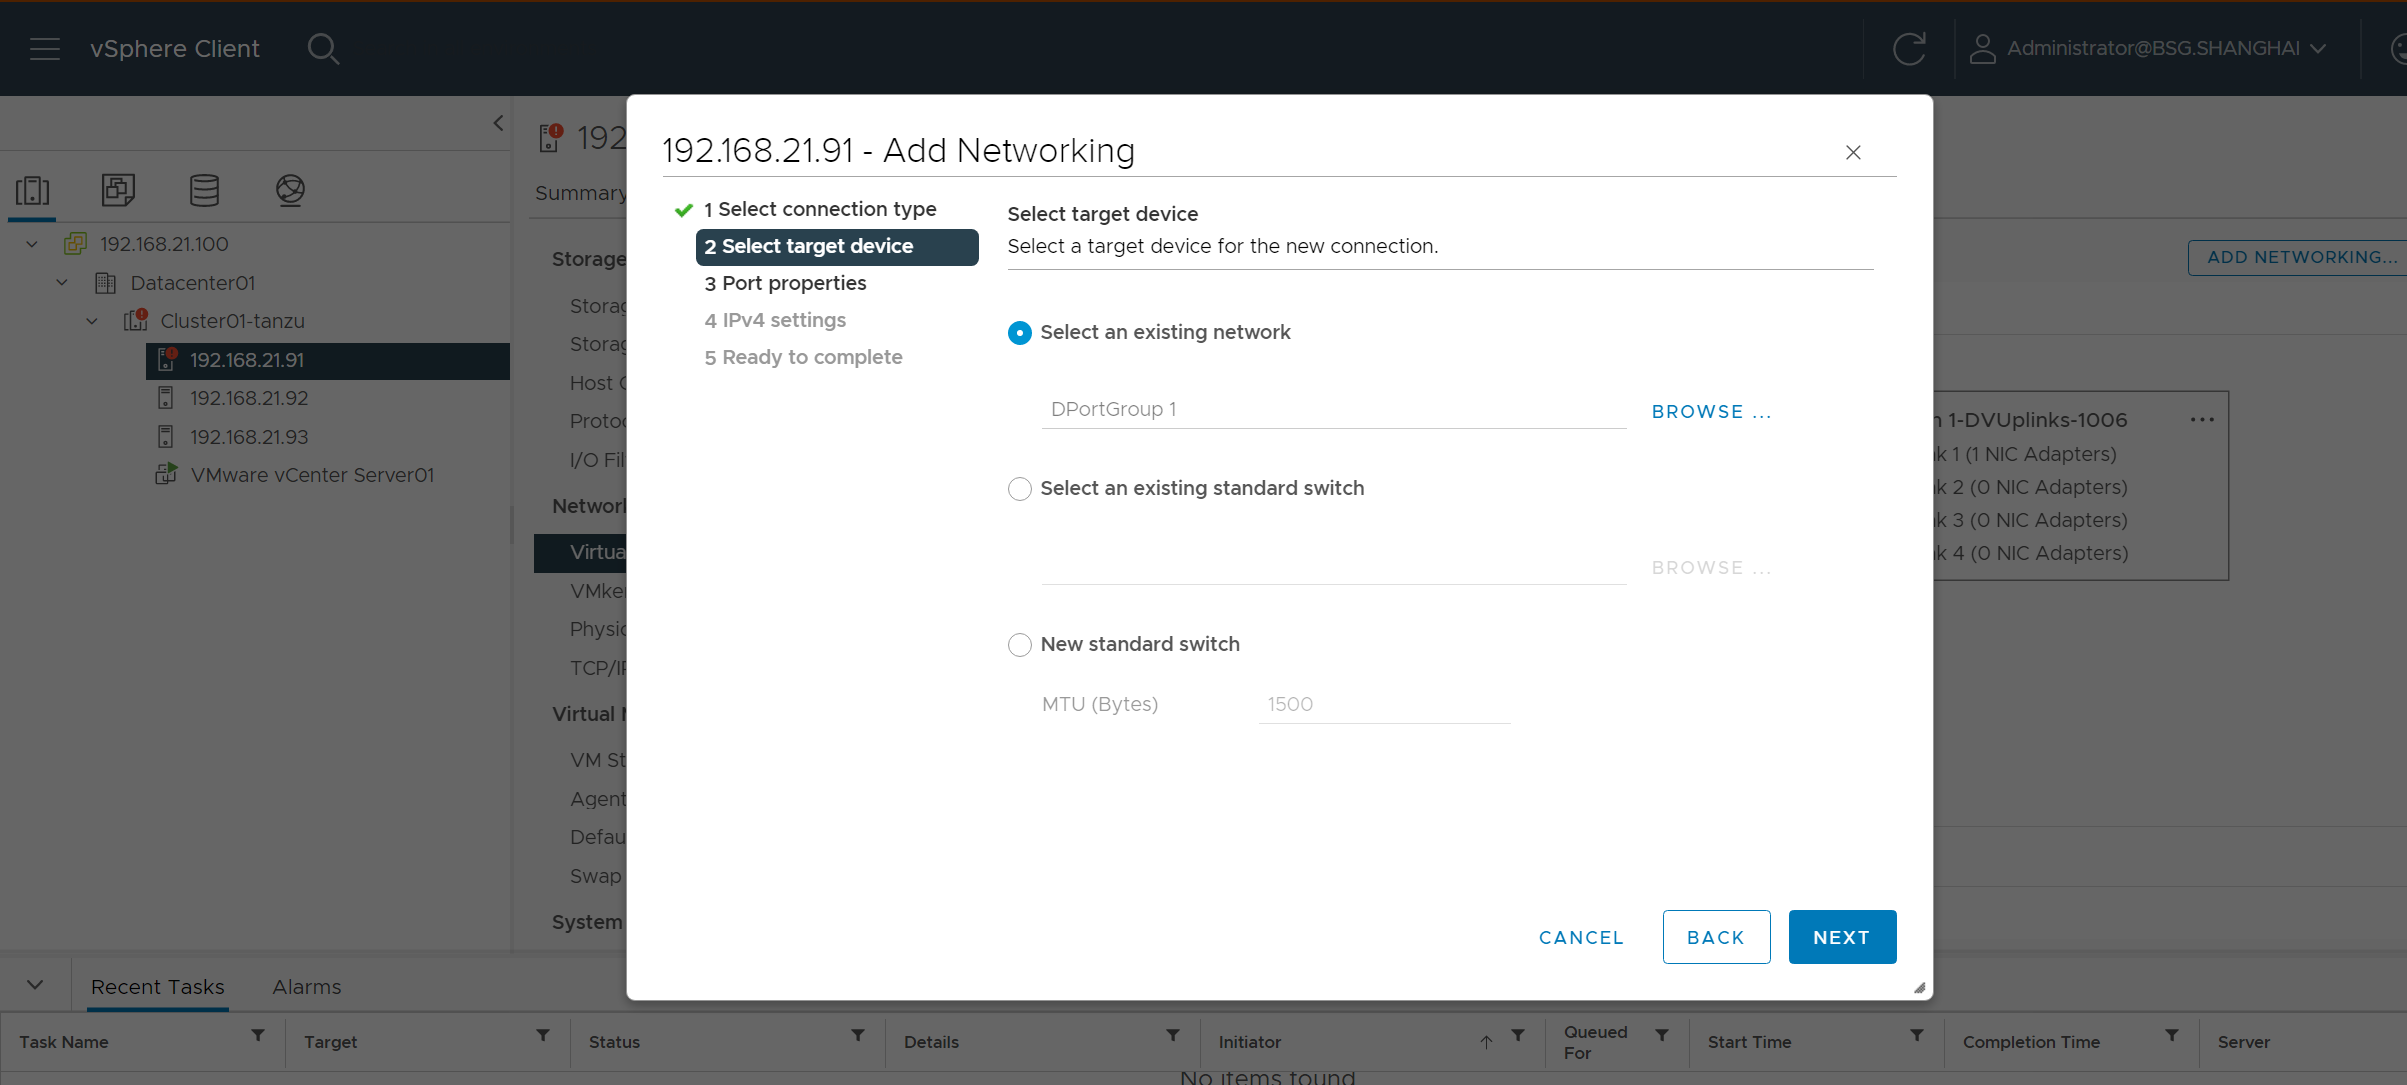Open the Storage inventory view icon

[204, 189]
